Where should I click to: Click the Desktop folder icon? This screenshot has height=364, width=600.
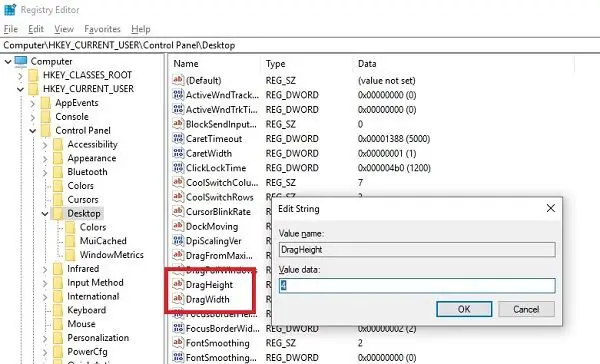[58, 213]
